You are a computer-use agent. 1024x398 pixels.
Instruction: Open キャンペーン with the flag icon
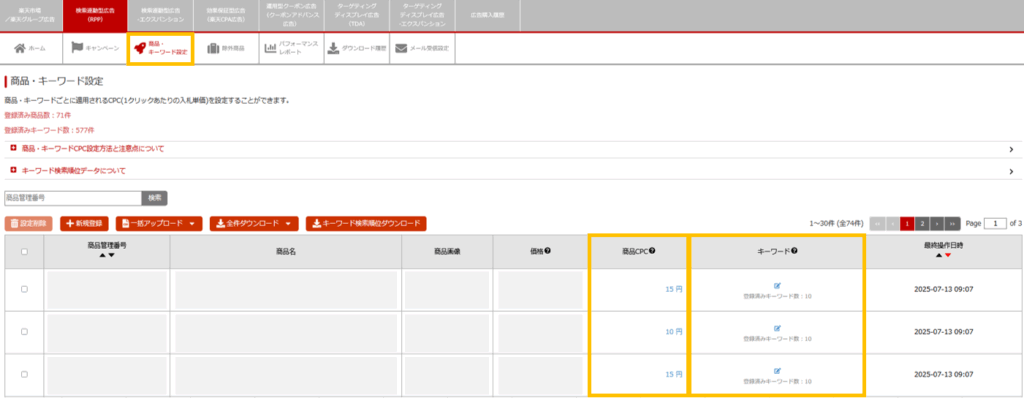point(95,48)
